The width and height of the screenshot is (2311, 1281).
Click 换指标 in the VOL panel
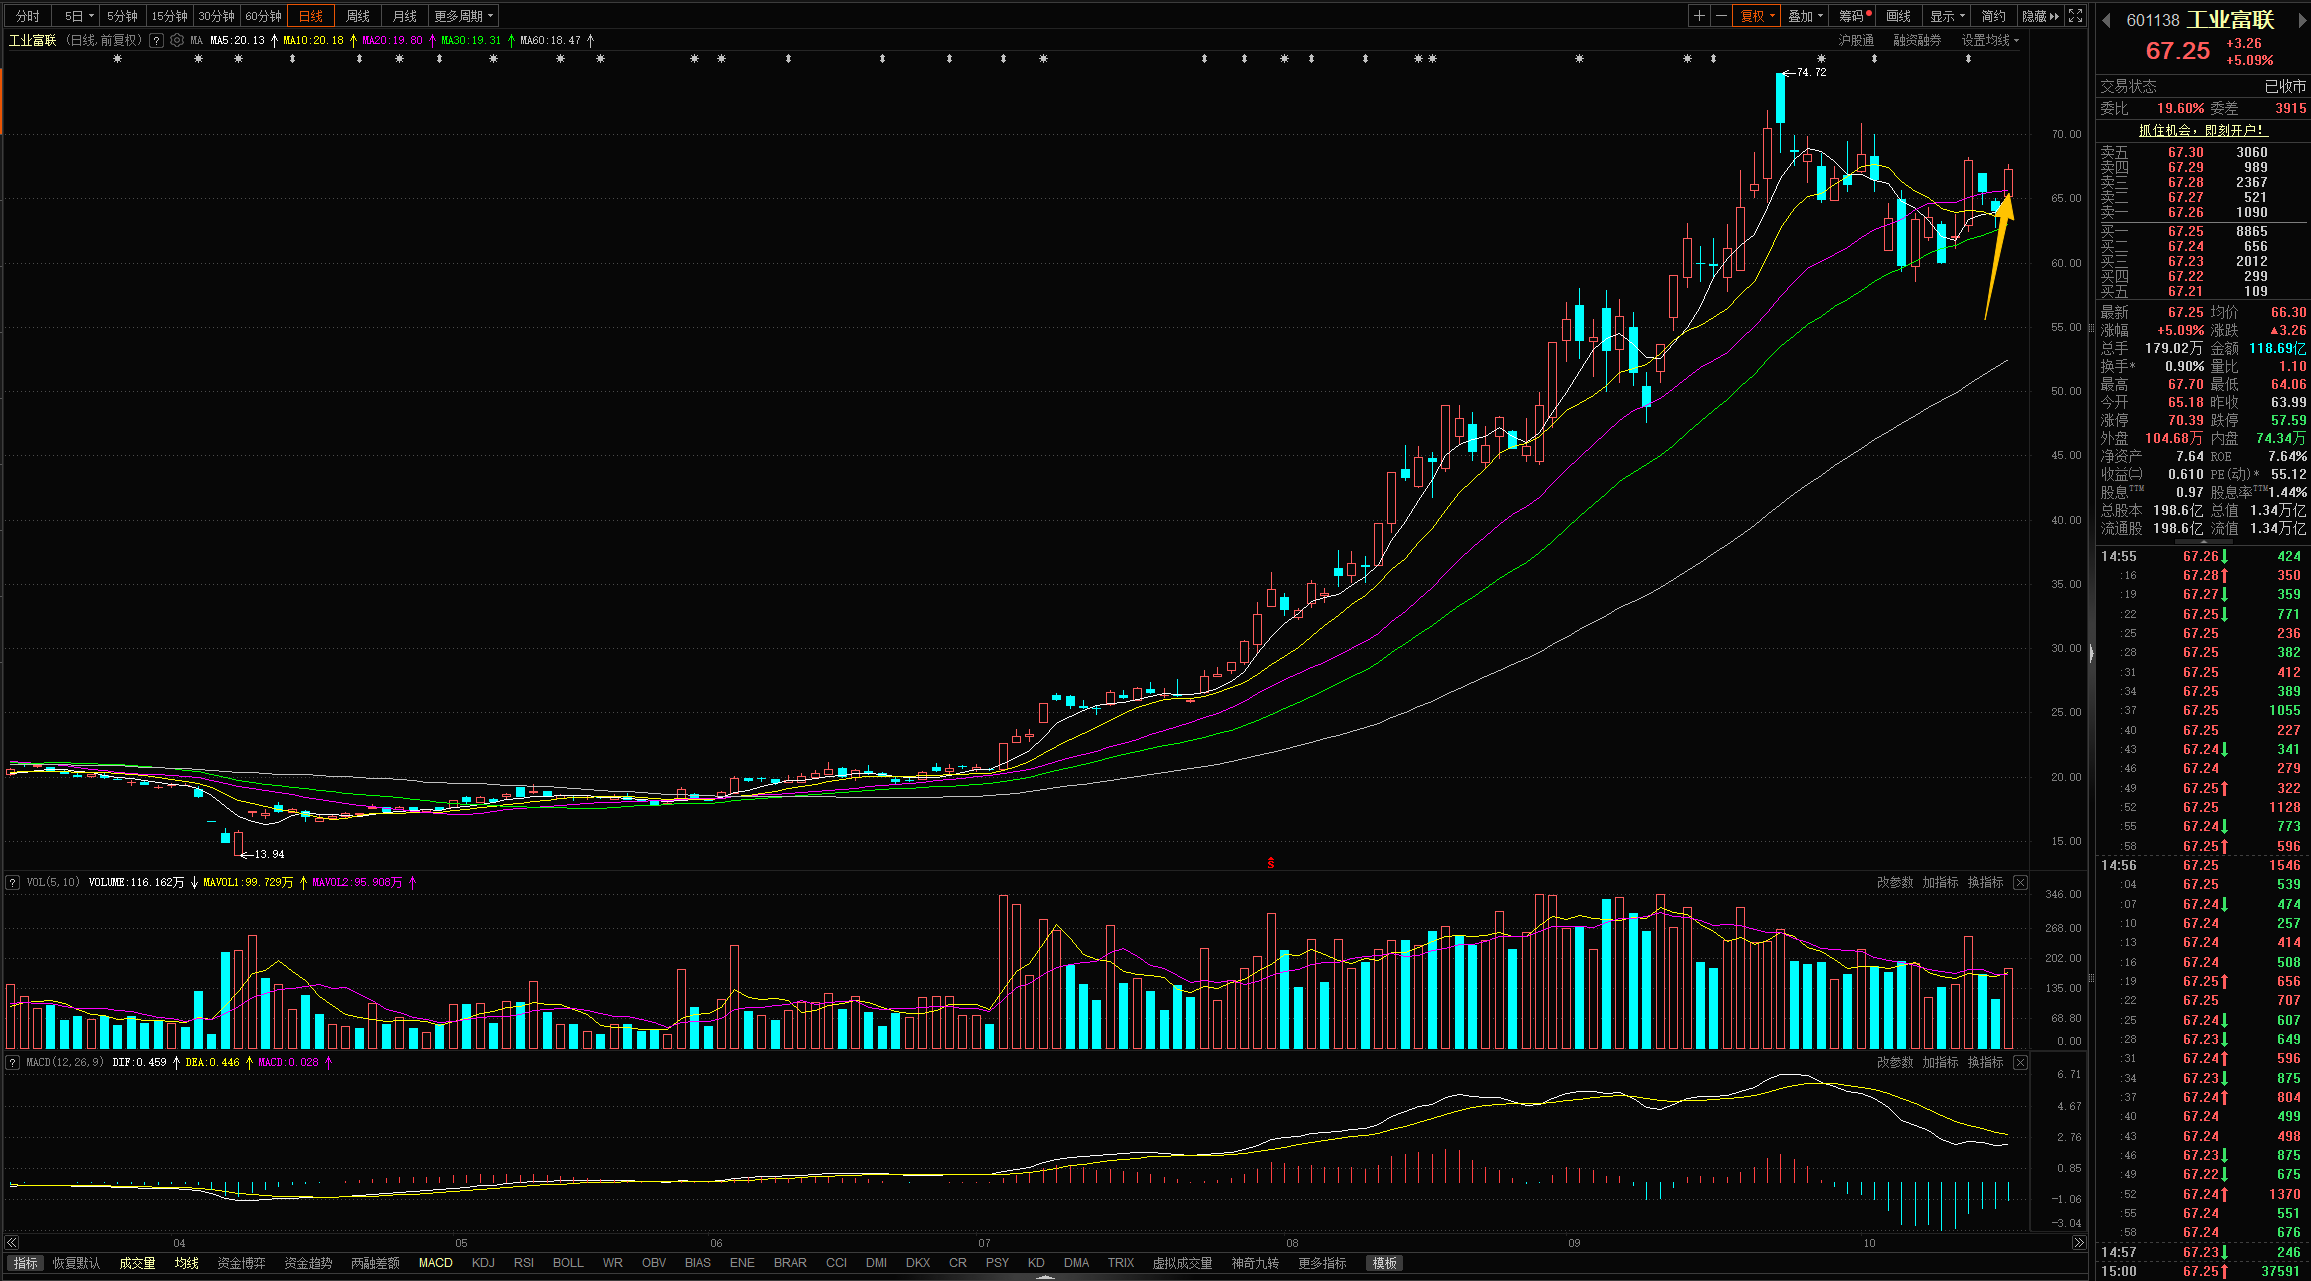(1985, 882)
